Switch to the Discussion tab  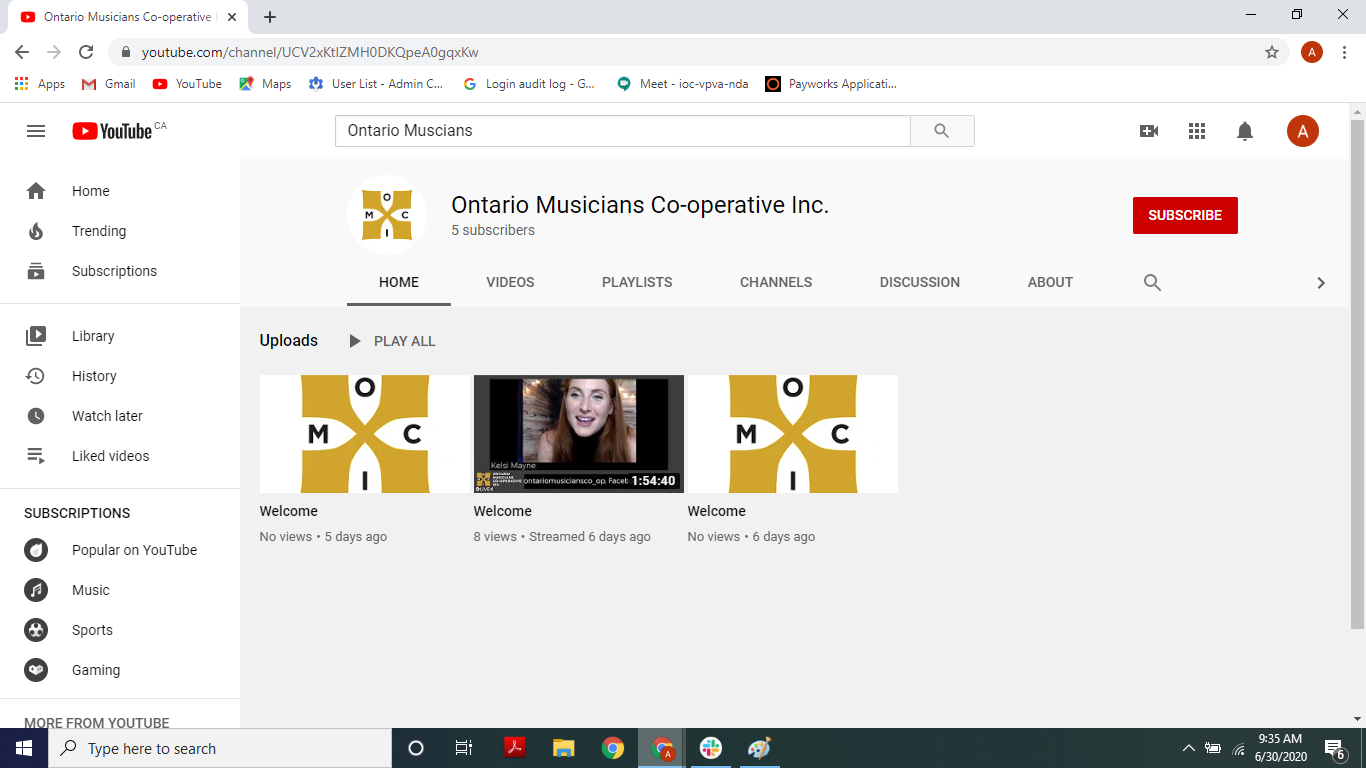pyautogui.click(x=920, y=283)
